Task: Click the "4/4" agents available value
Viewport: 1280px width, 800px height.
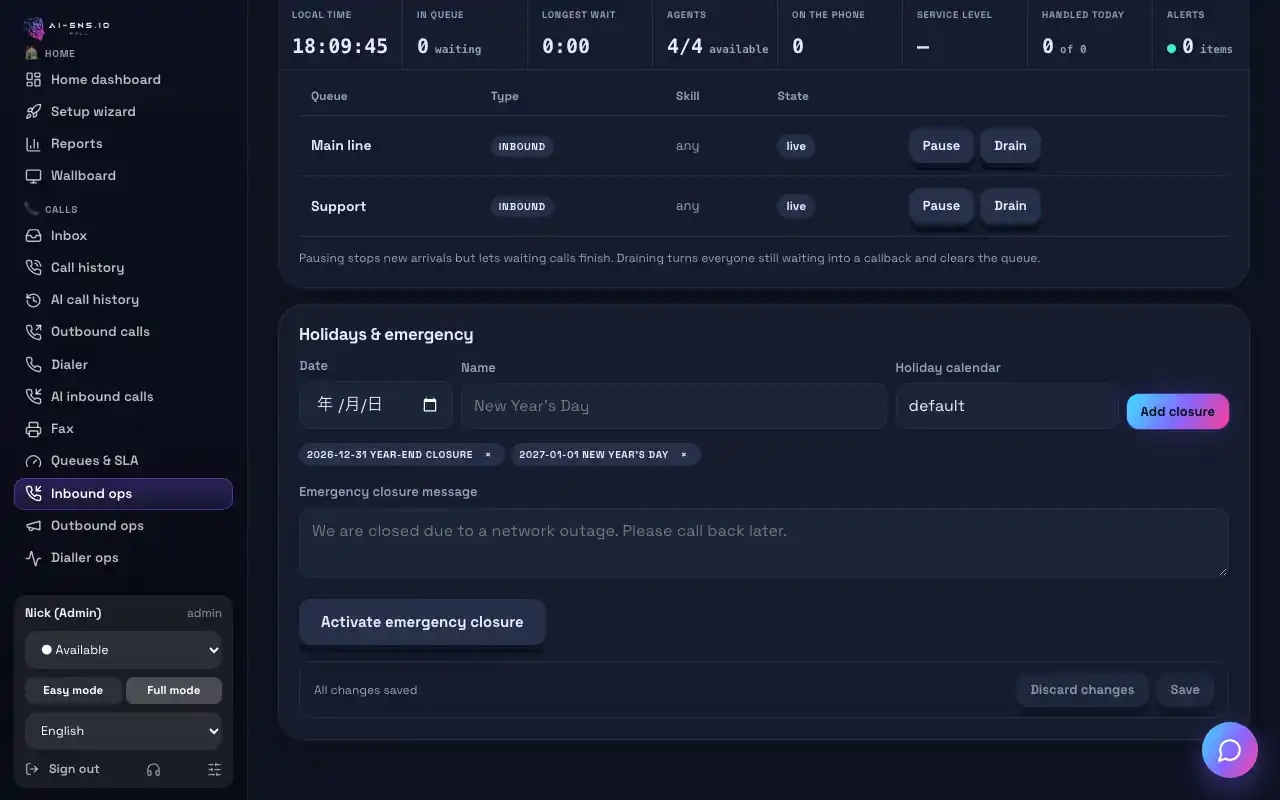Action: click(685, 46)
